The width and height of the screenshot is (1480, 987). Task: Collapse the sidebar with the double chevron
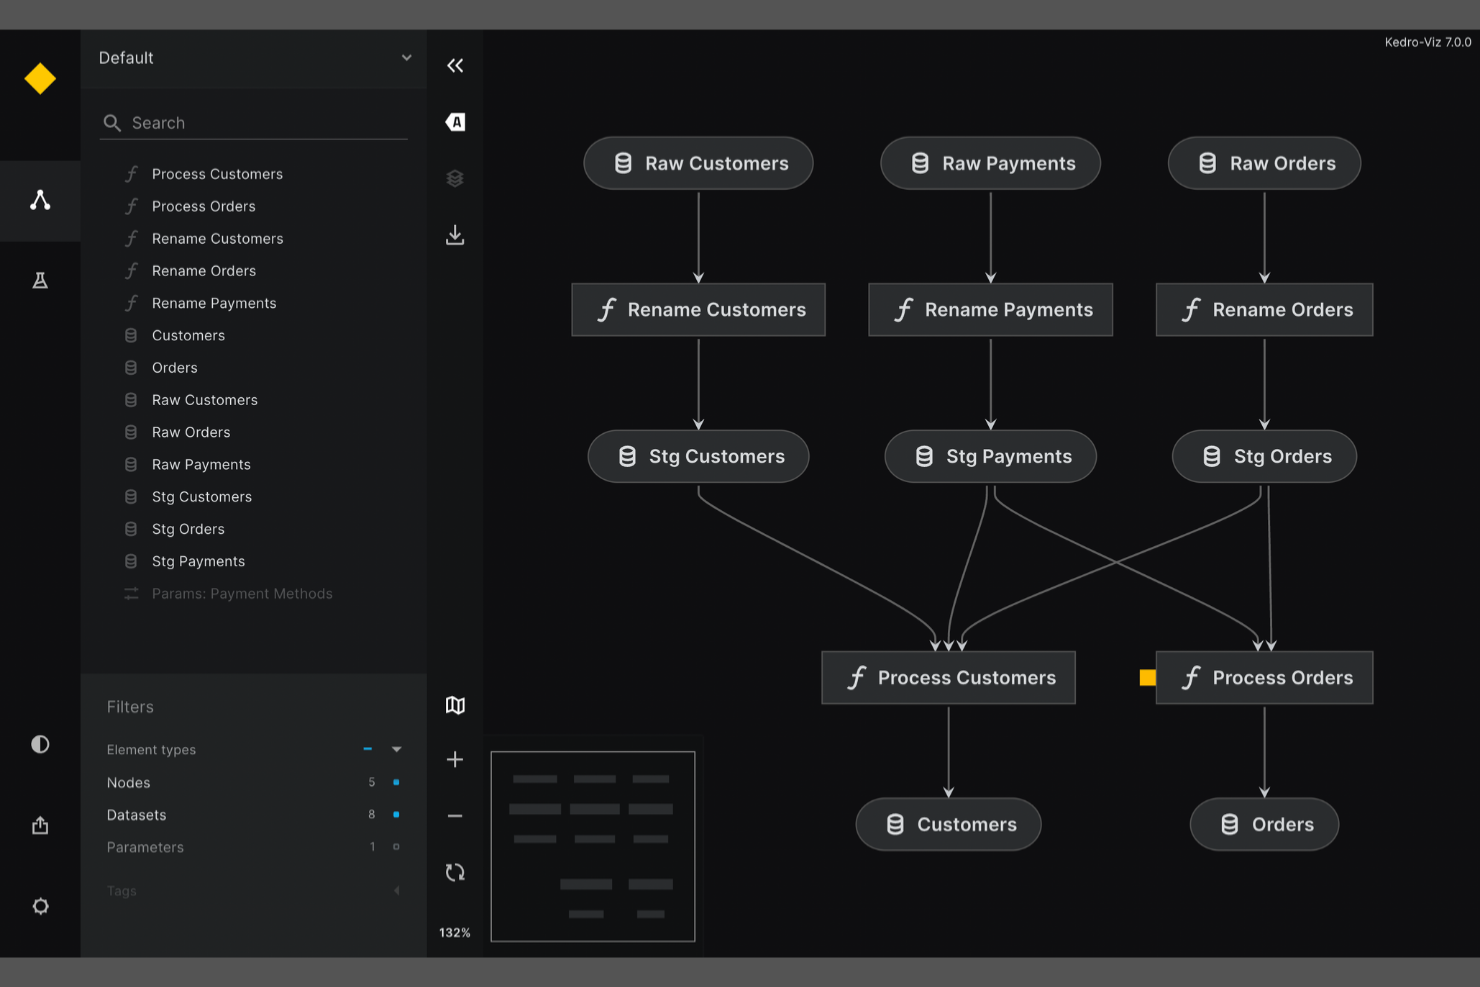[x=455, y=65]
